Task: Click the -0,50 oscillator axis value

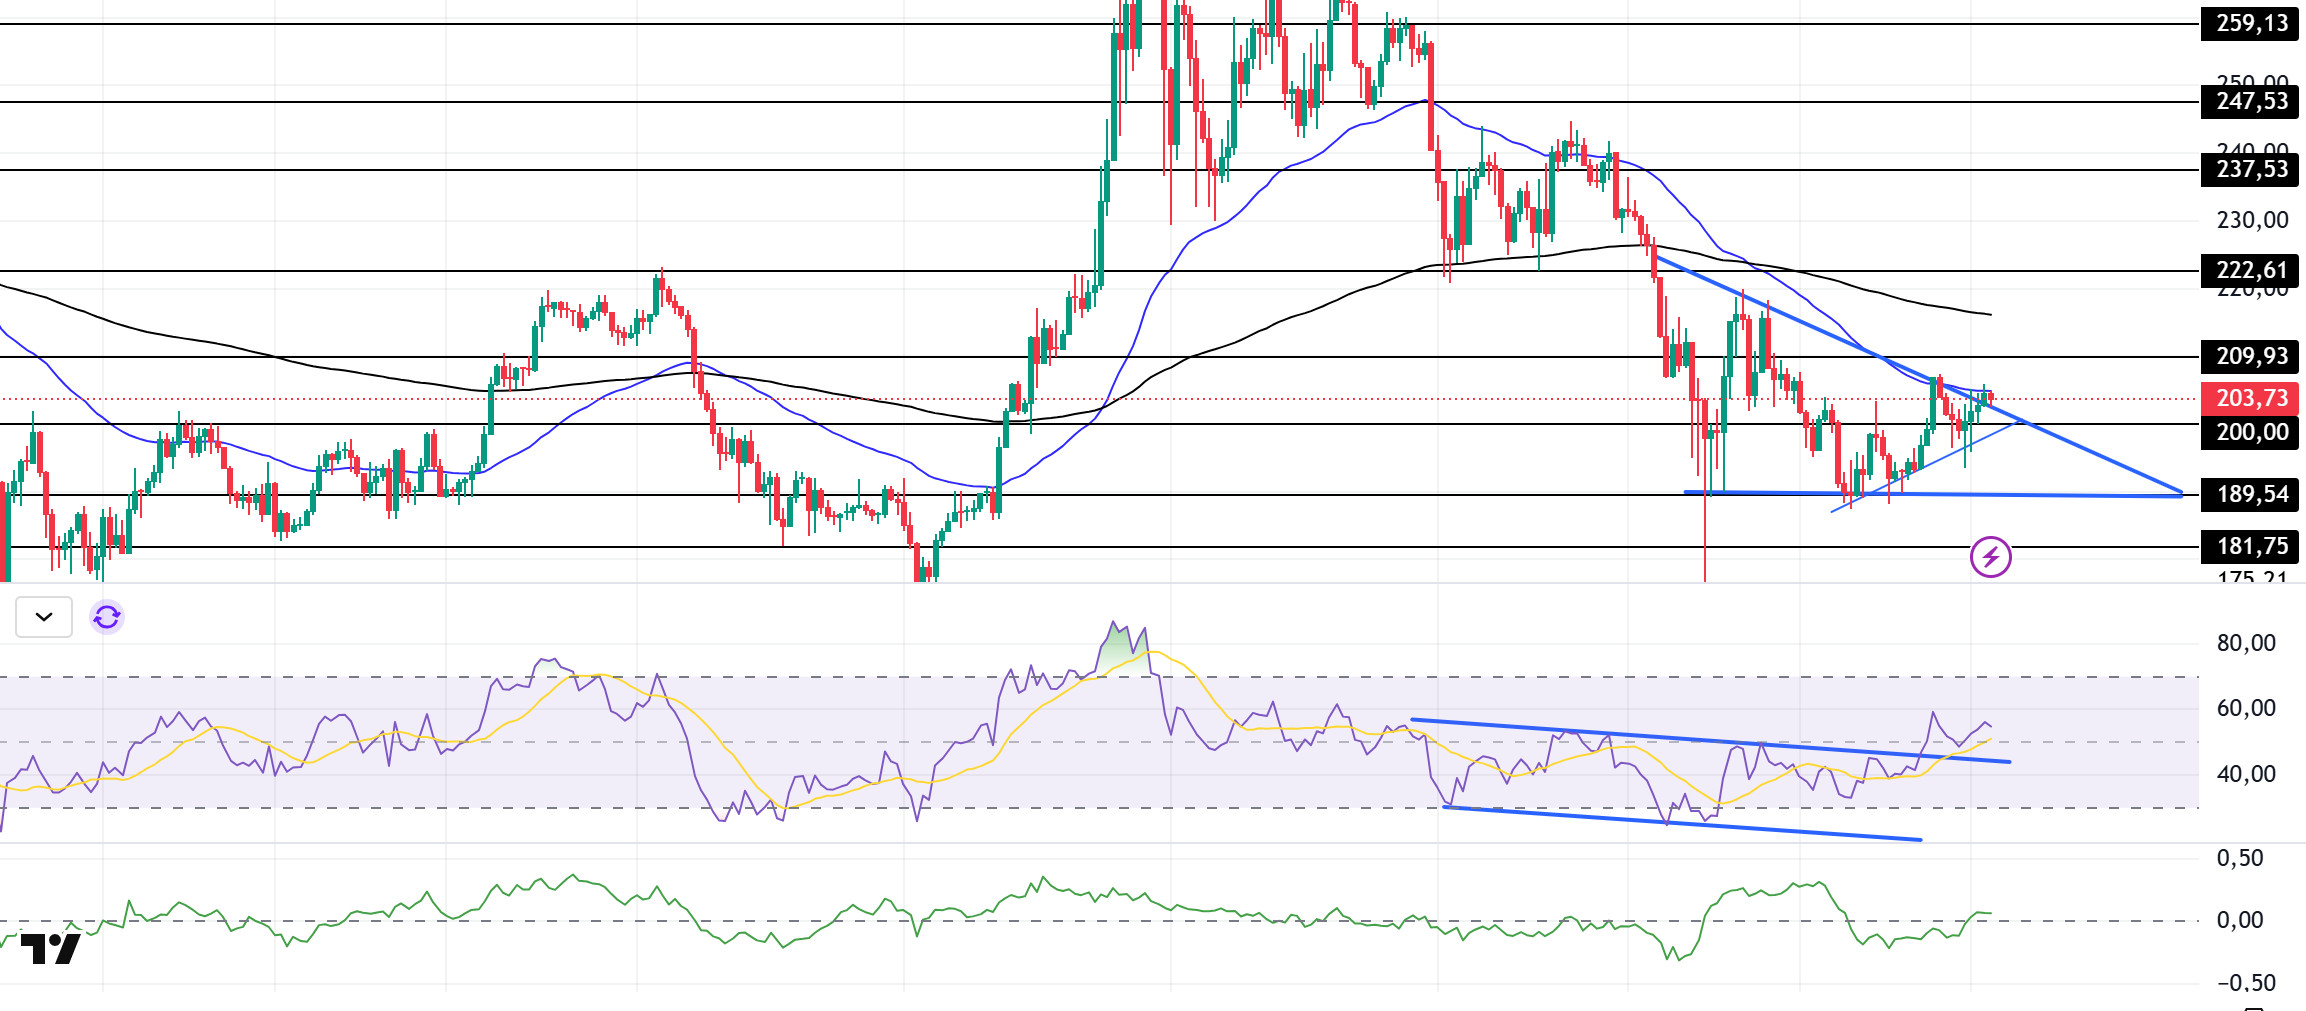Action: pyautogui.click(x=2246, y=983)
